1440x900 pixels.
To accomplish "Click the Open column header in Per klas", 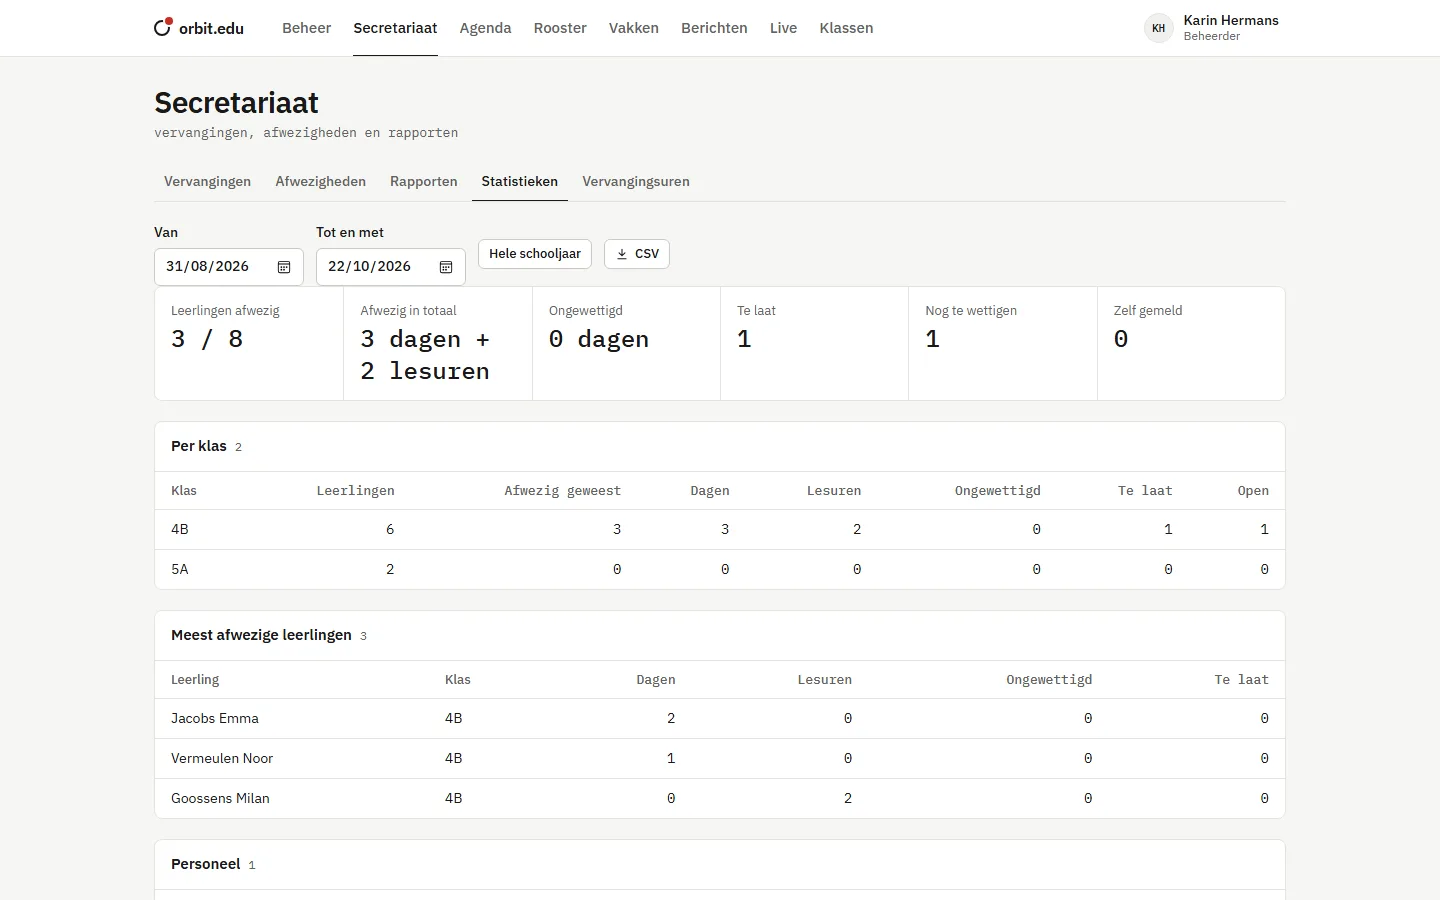I will tap(1253, 491).
